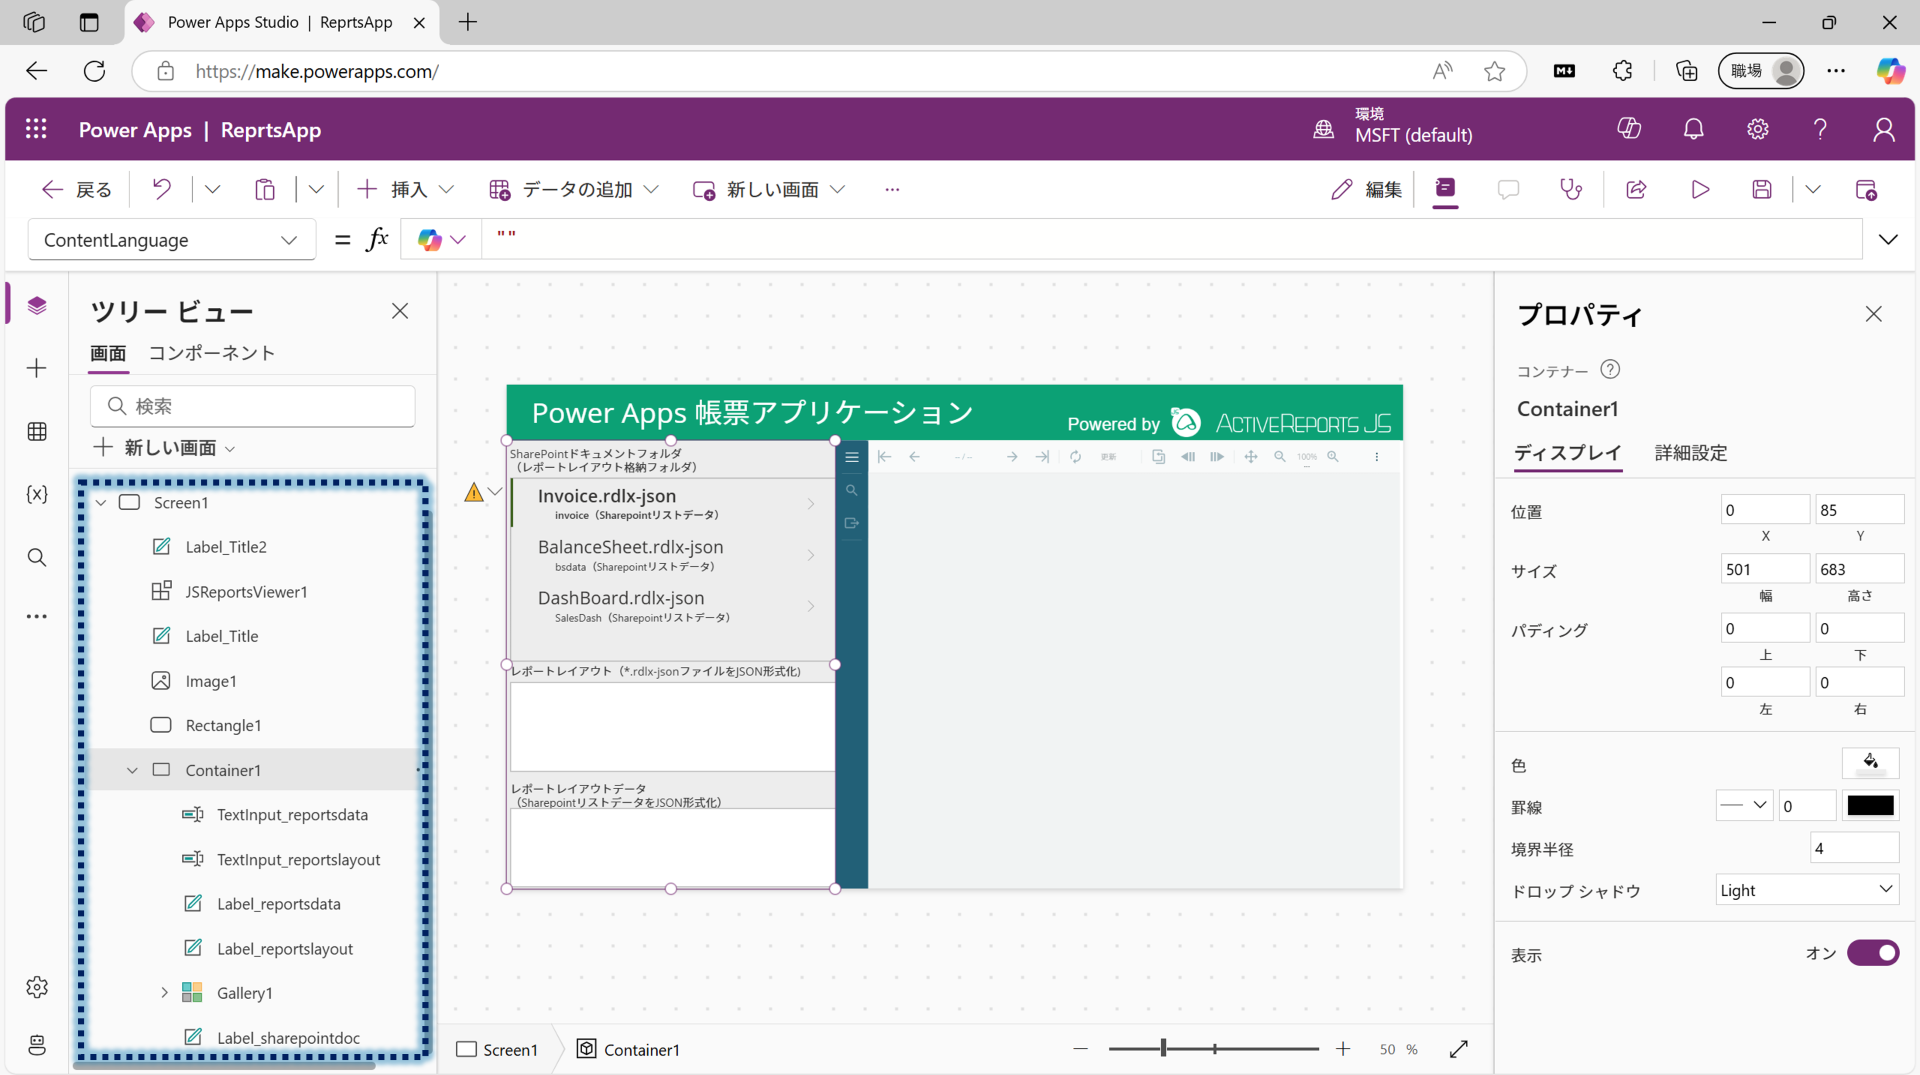Open the toolbar overflow menu
1920x1075 pixels.
point(892,189)
